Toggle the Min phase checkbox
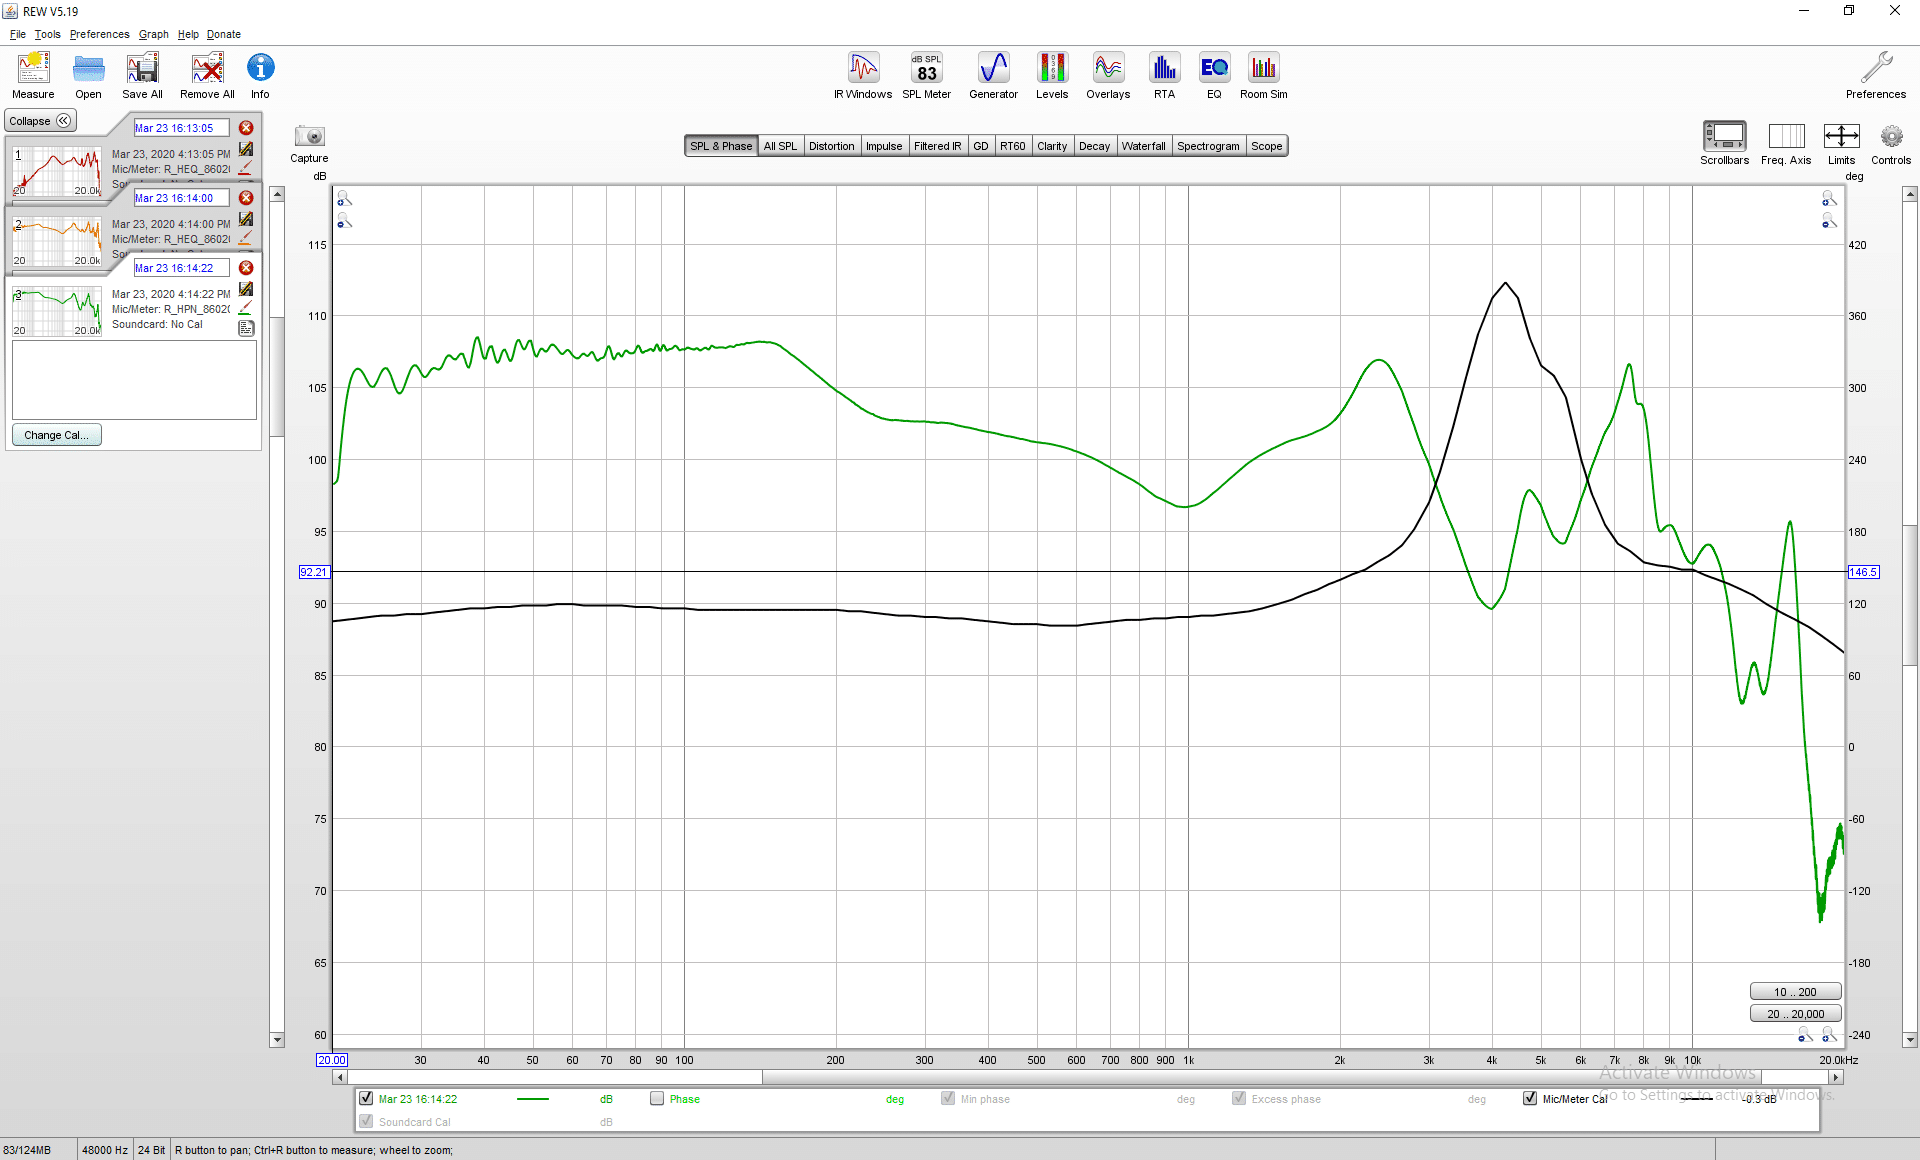Image resolution: width=1920 pixels, height=1160 pixels. (x=948, y=1098)
